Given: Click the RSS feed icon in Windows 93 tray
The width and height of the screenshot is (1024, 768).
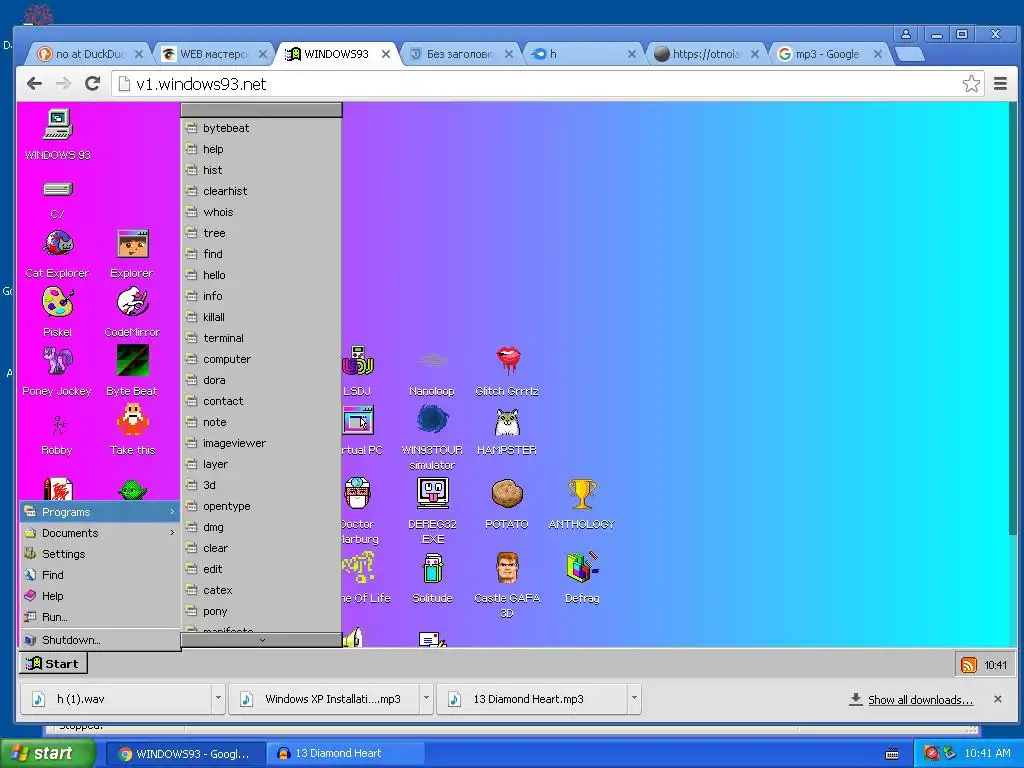Looking at the screenshot, I should coord(969,665).
